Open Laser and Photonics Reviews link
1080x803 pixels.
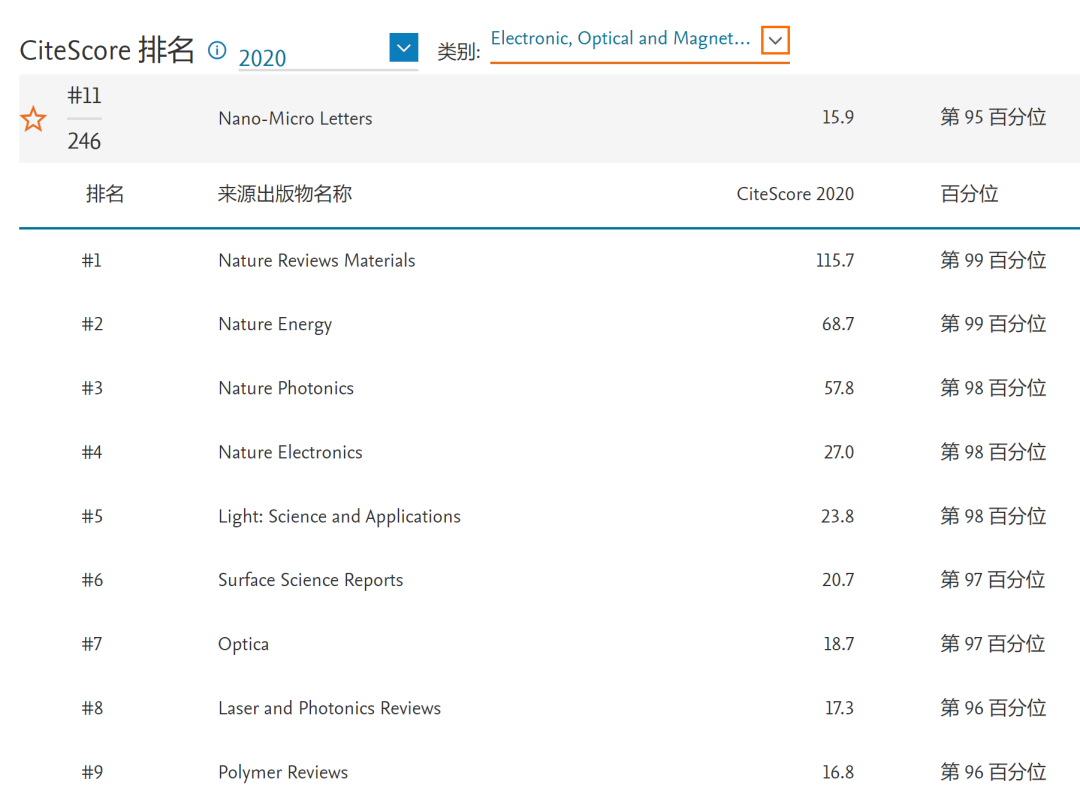[329, 709]
